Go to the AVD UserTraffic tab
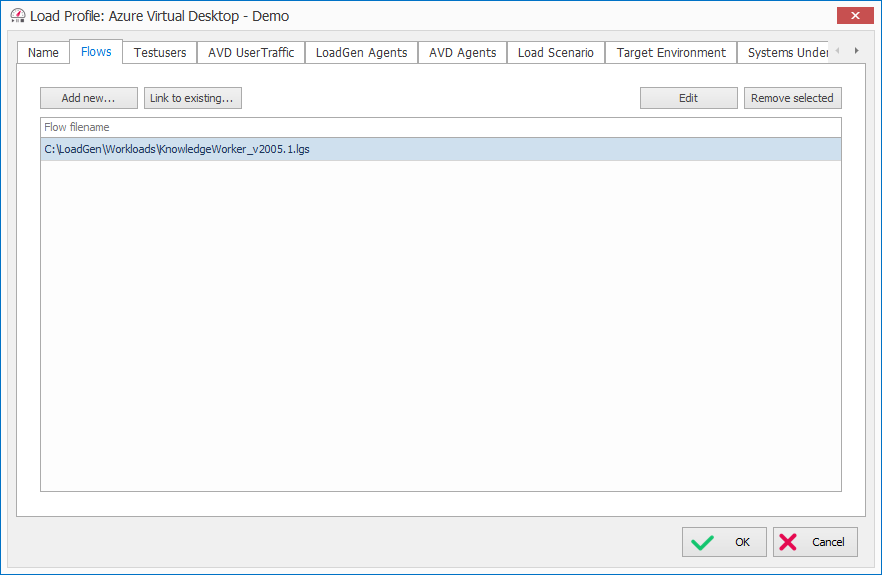The width and height of the screenshot is (882, 575). coord(251,53)
